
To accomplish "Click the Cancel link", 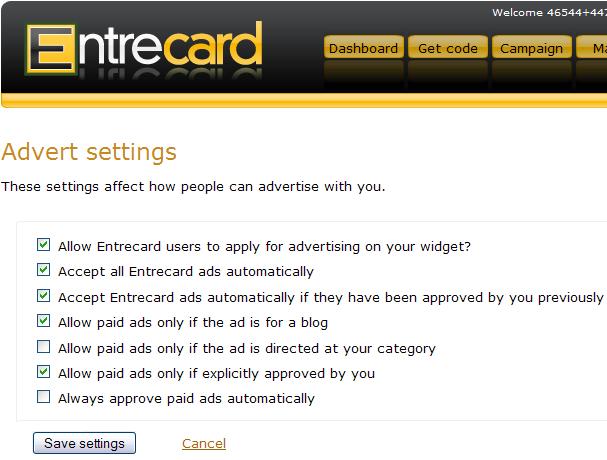I will coord(204,443).
